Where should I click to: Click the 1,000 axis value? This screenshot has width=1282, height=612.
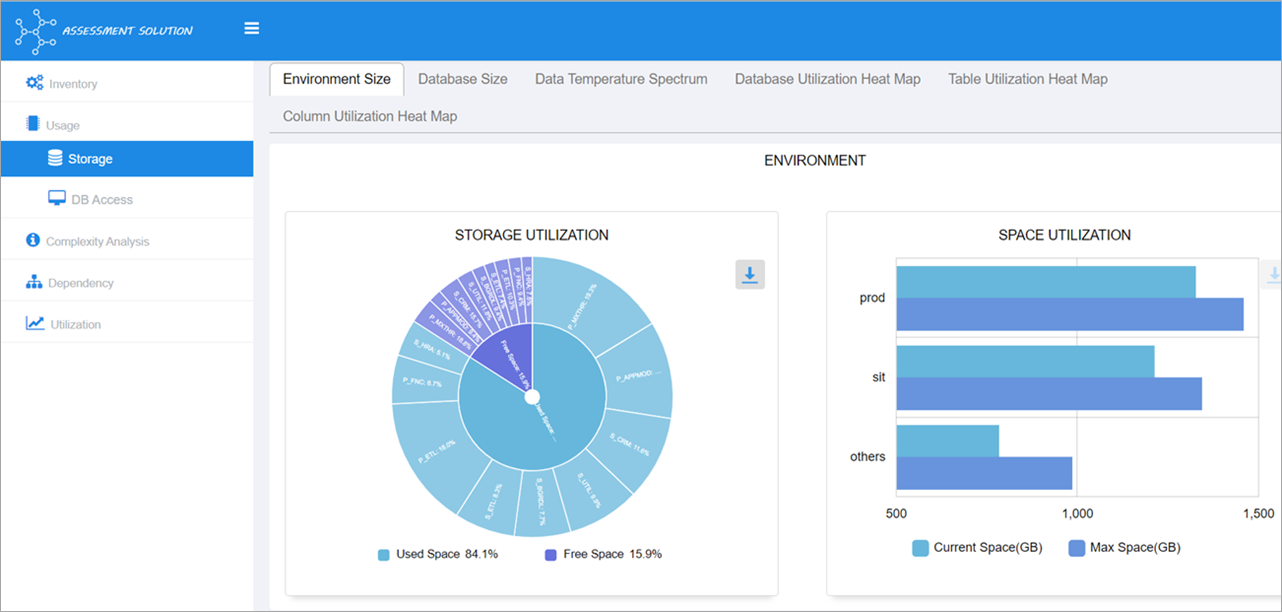point(1076,513)
